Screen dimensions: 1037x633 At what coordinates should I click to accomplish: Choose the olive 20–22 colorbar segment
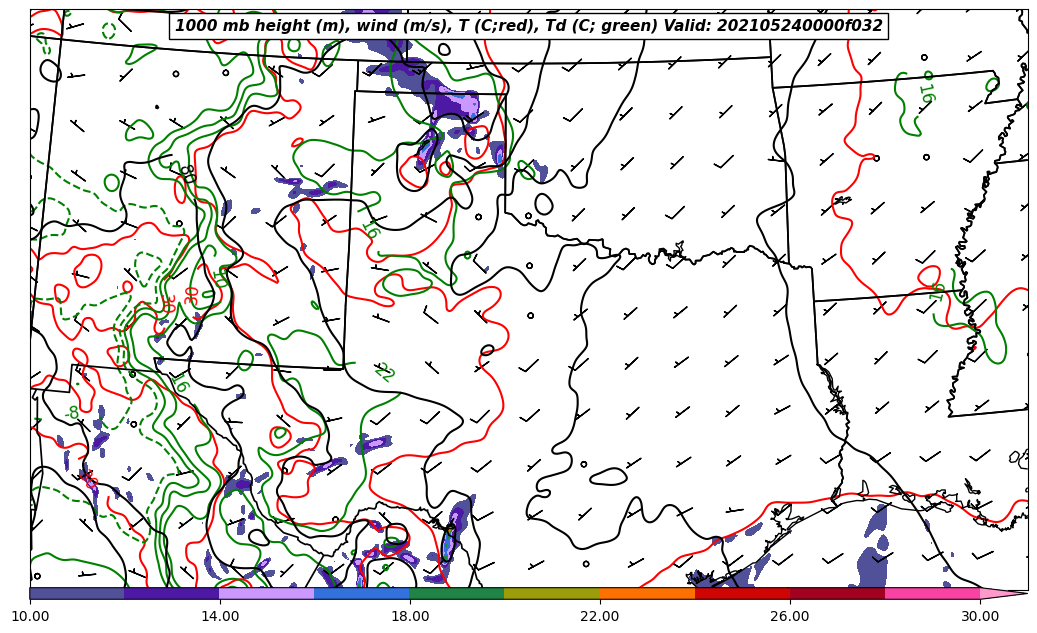tap(552, 593)
